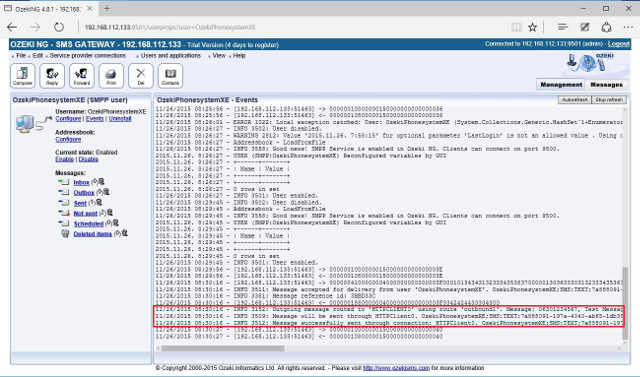Screen dimensions: 640x377
Task: Click the Stop refresh button
Action: pos(609,100)
